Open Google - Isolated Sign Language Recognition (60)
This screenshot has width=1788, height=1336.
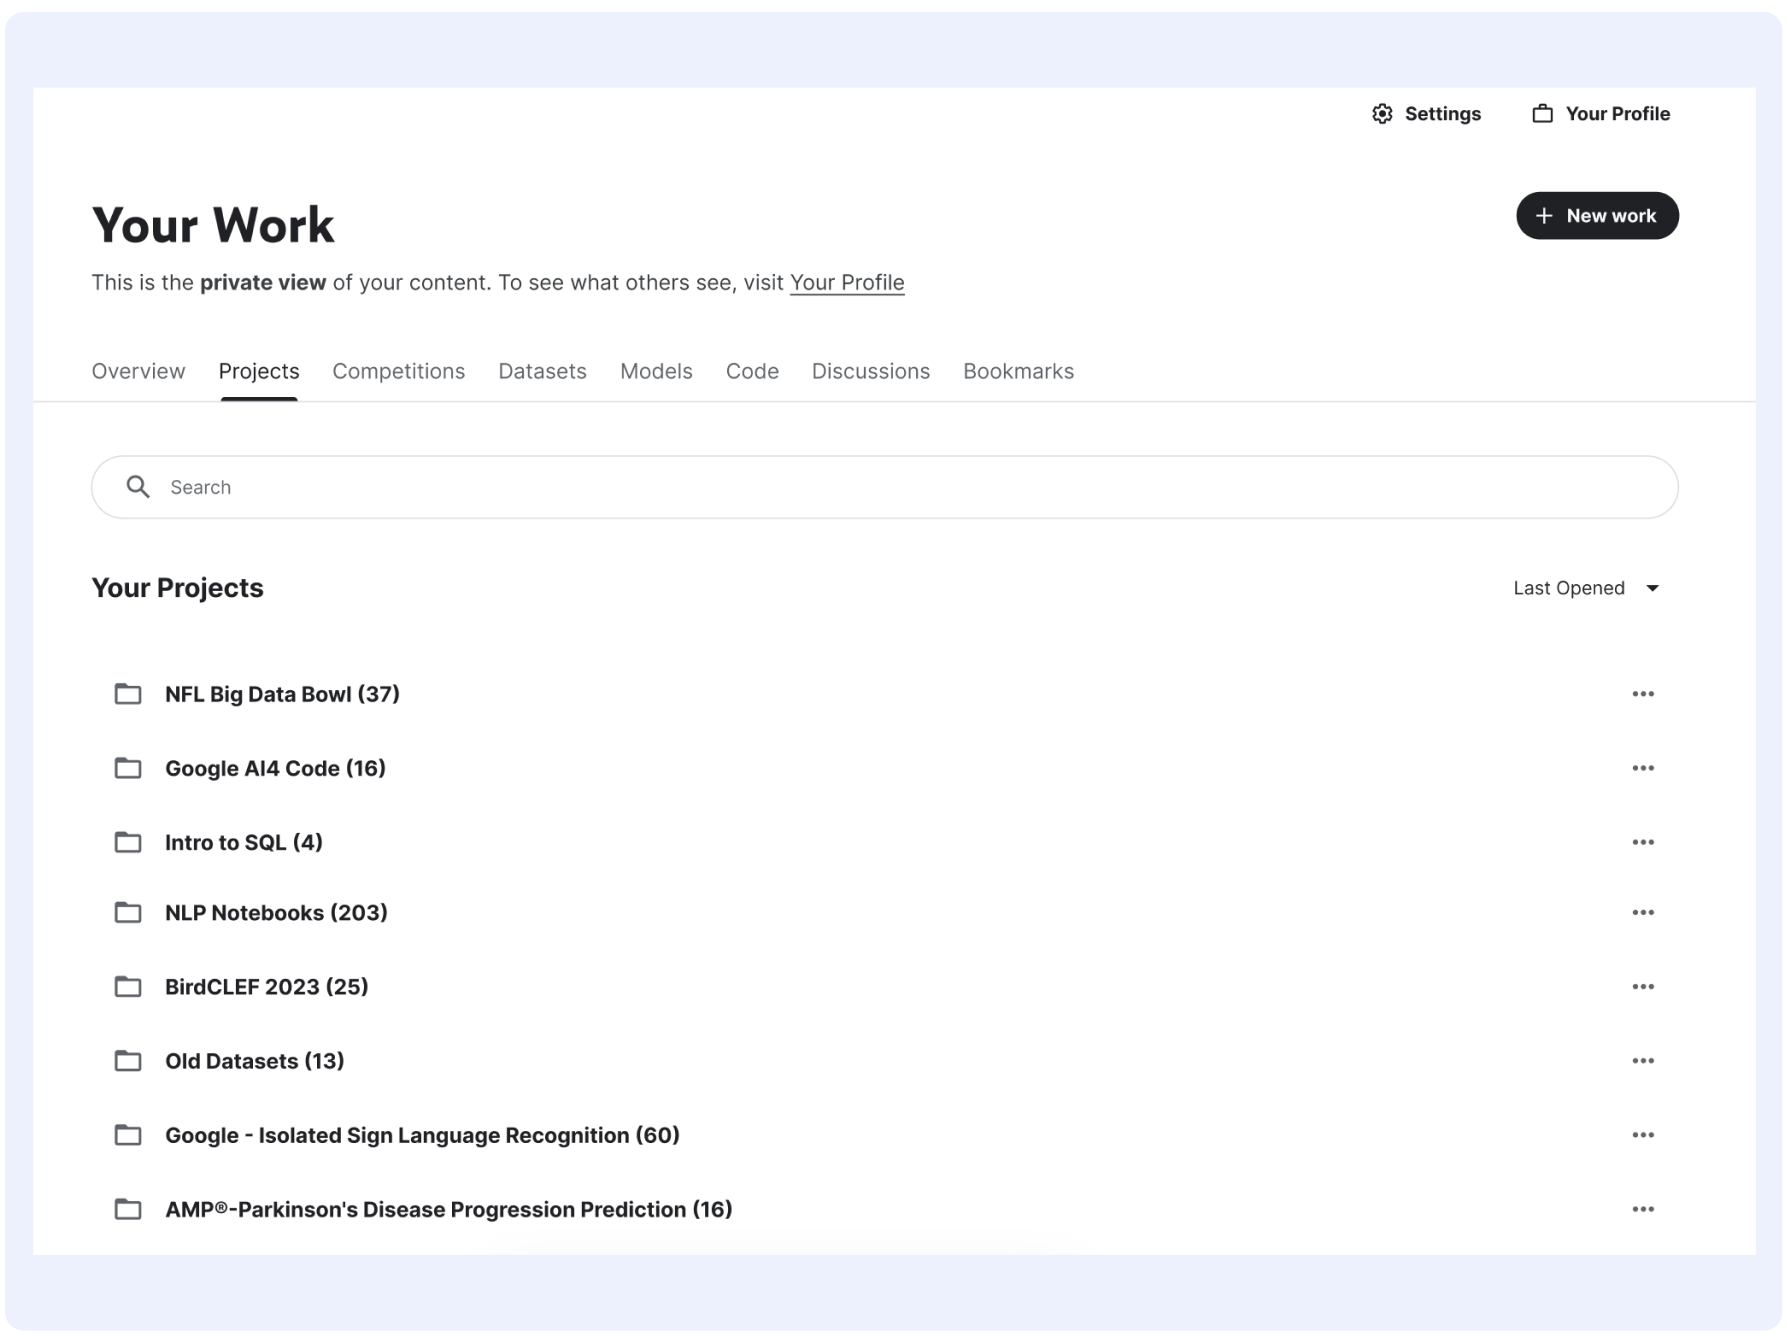422,1135
